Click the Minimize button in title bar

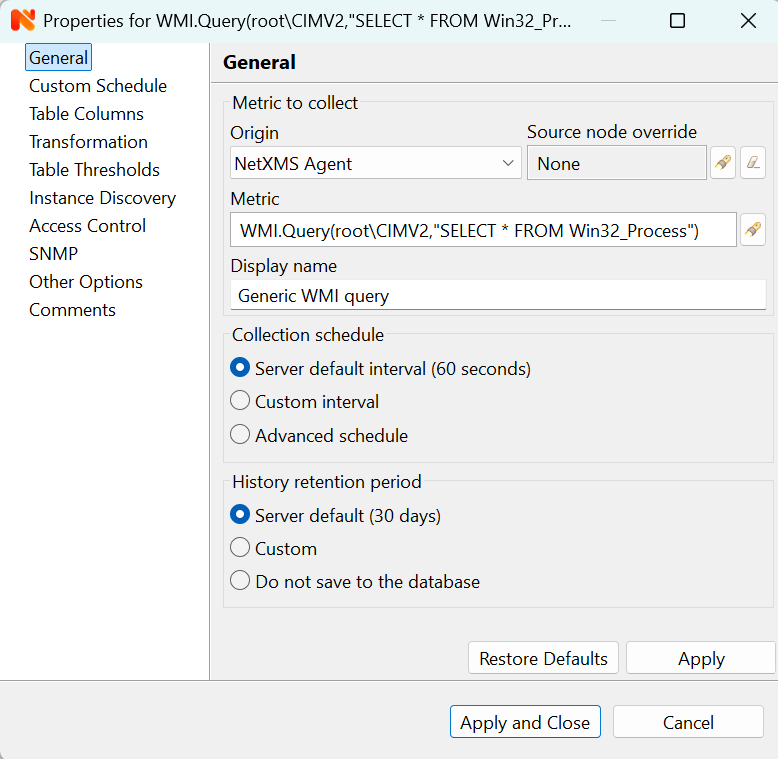[608, 21]
